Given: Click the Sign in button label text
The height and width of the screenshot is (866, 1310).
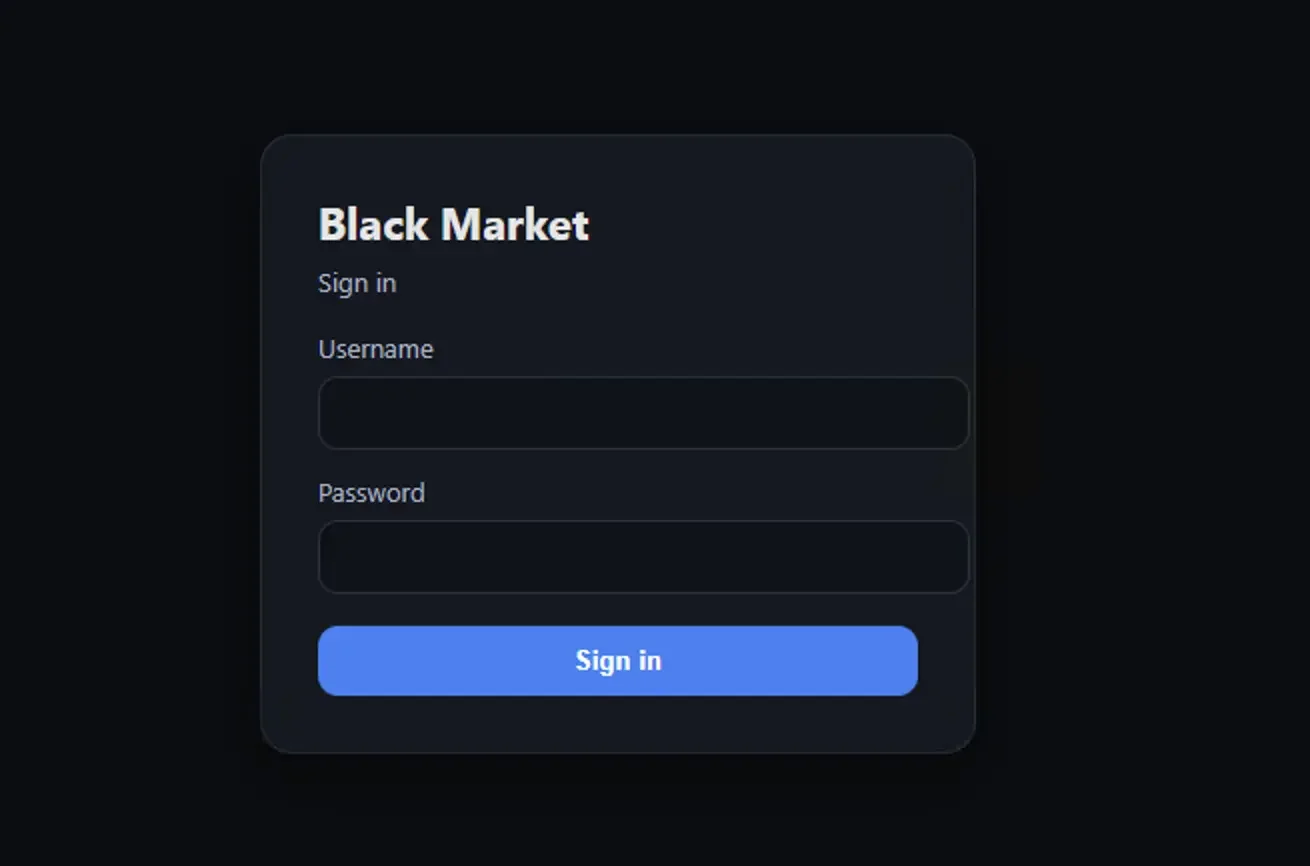Looking at the screenshot, I should click(618, 661).
